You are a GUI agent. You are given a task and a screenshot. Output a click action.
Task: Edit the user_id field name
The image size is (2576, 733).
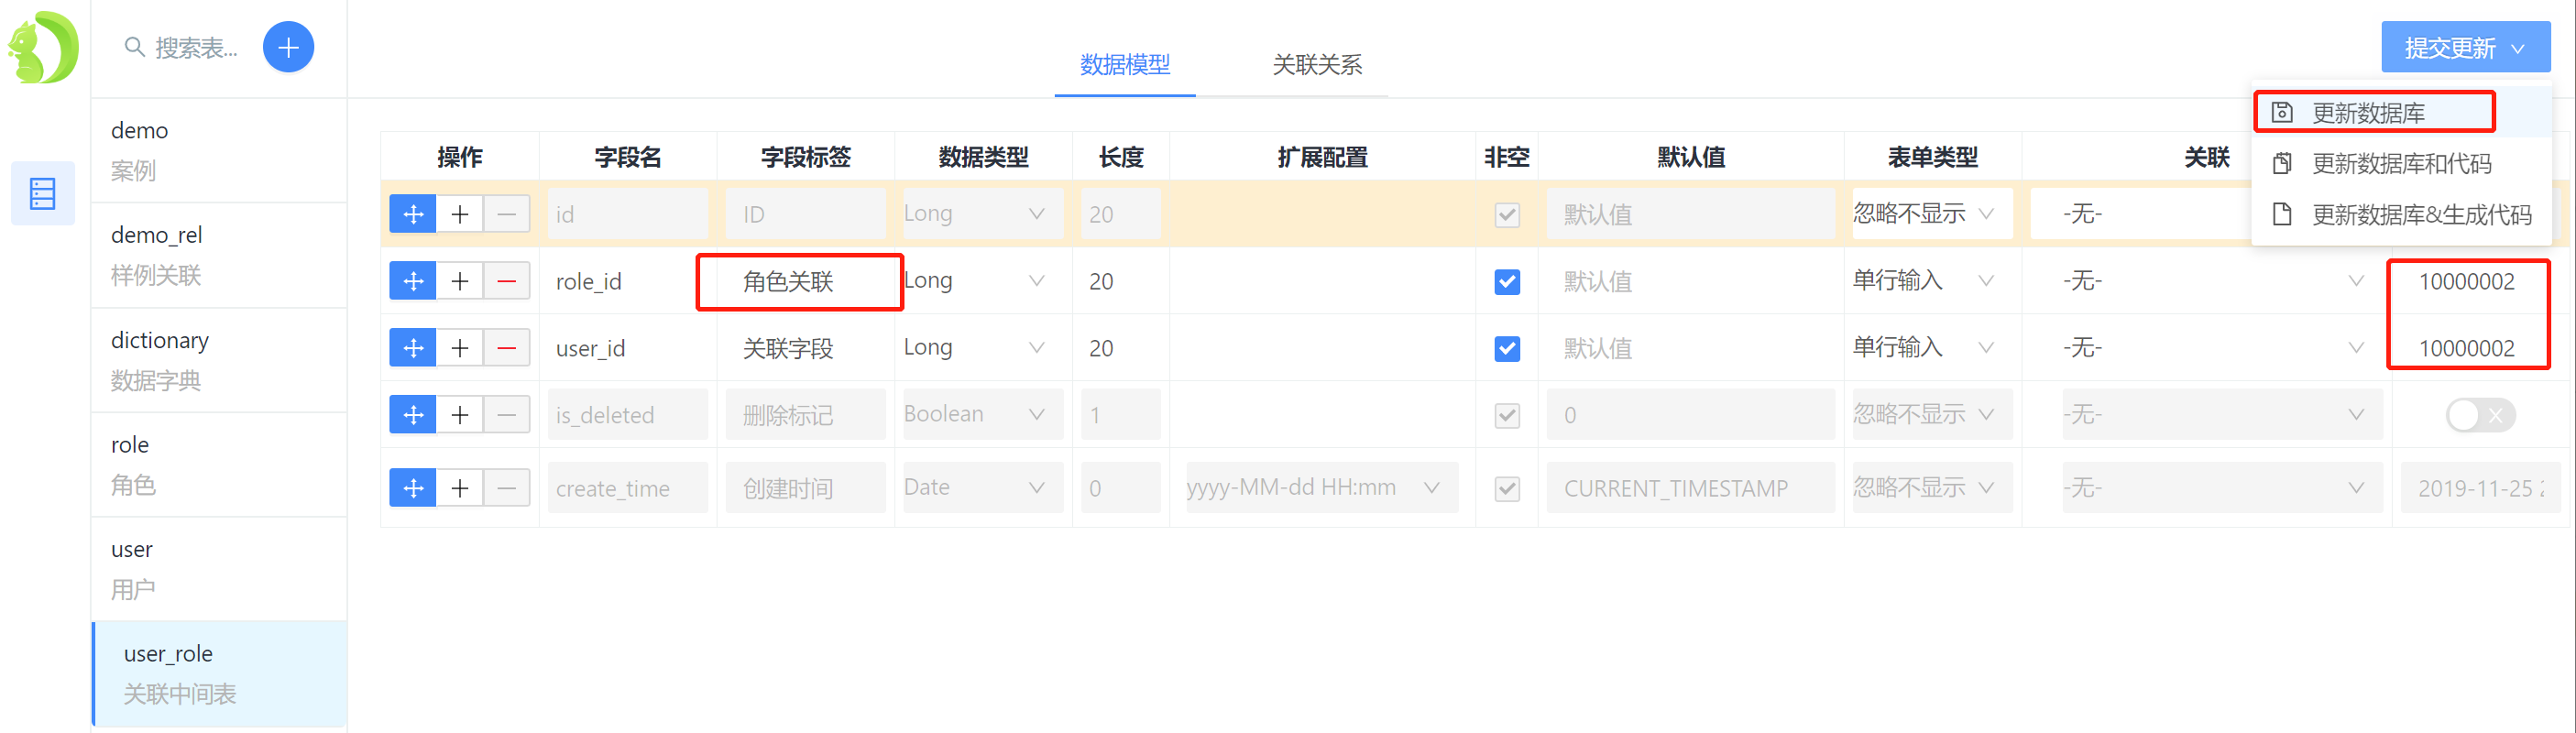tap(627, 348)
